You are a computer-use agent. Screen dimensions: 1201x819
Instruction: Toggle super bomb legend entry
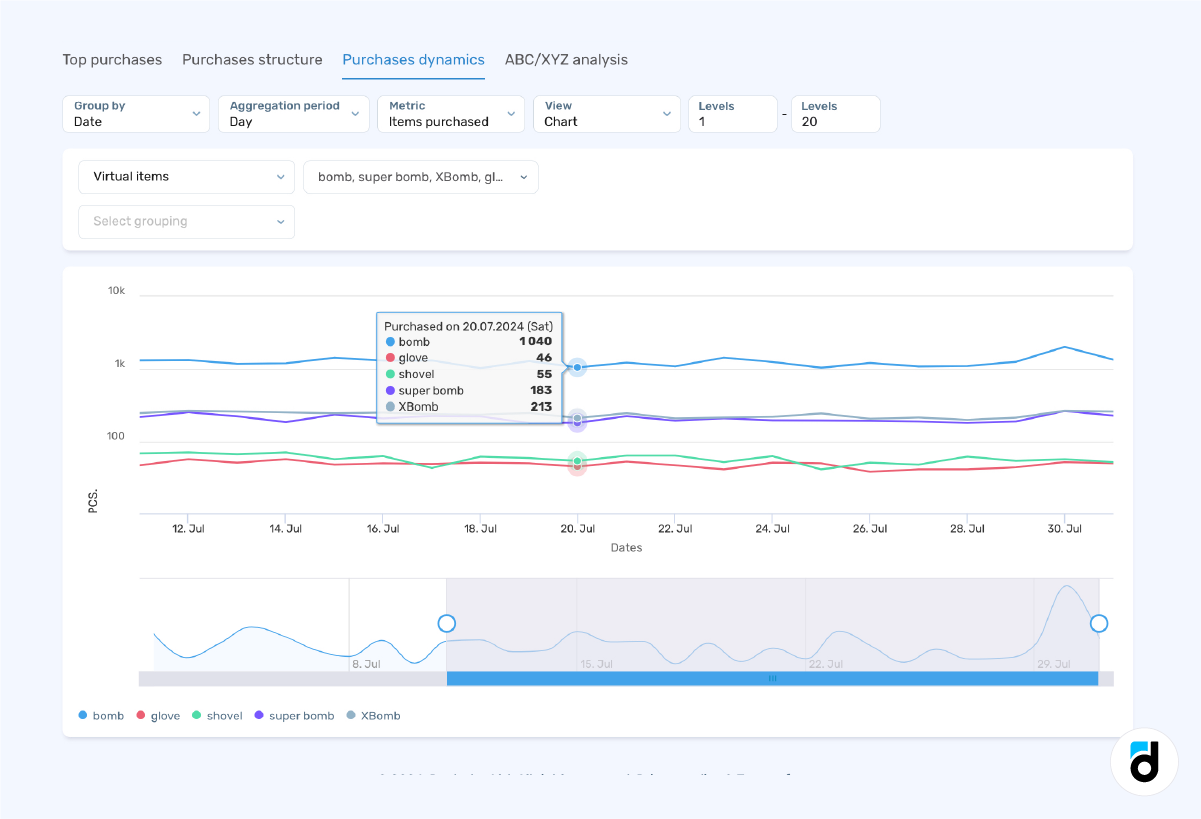[x=294, y=715]
